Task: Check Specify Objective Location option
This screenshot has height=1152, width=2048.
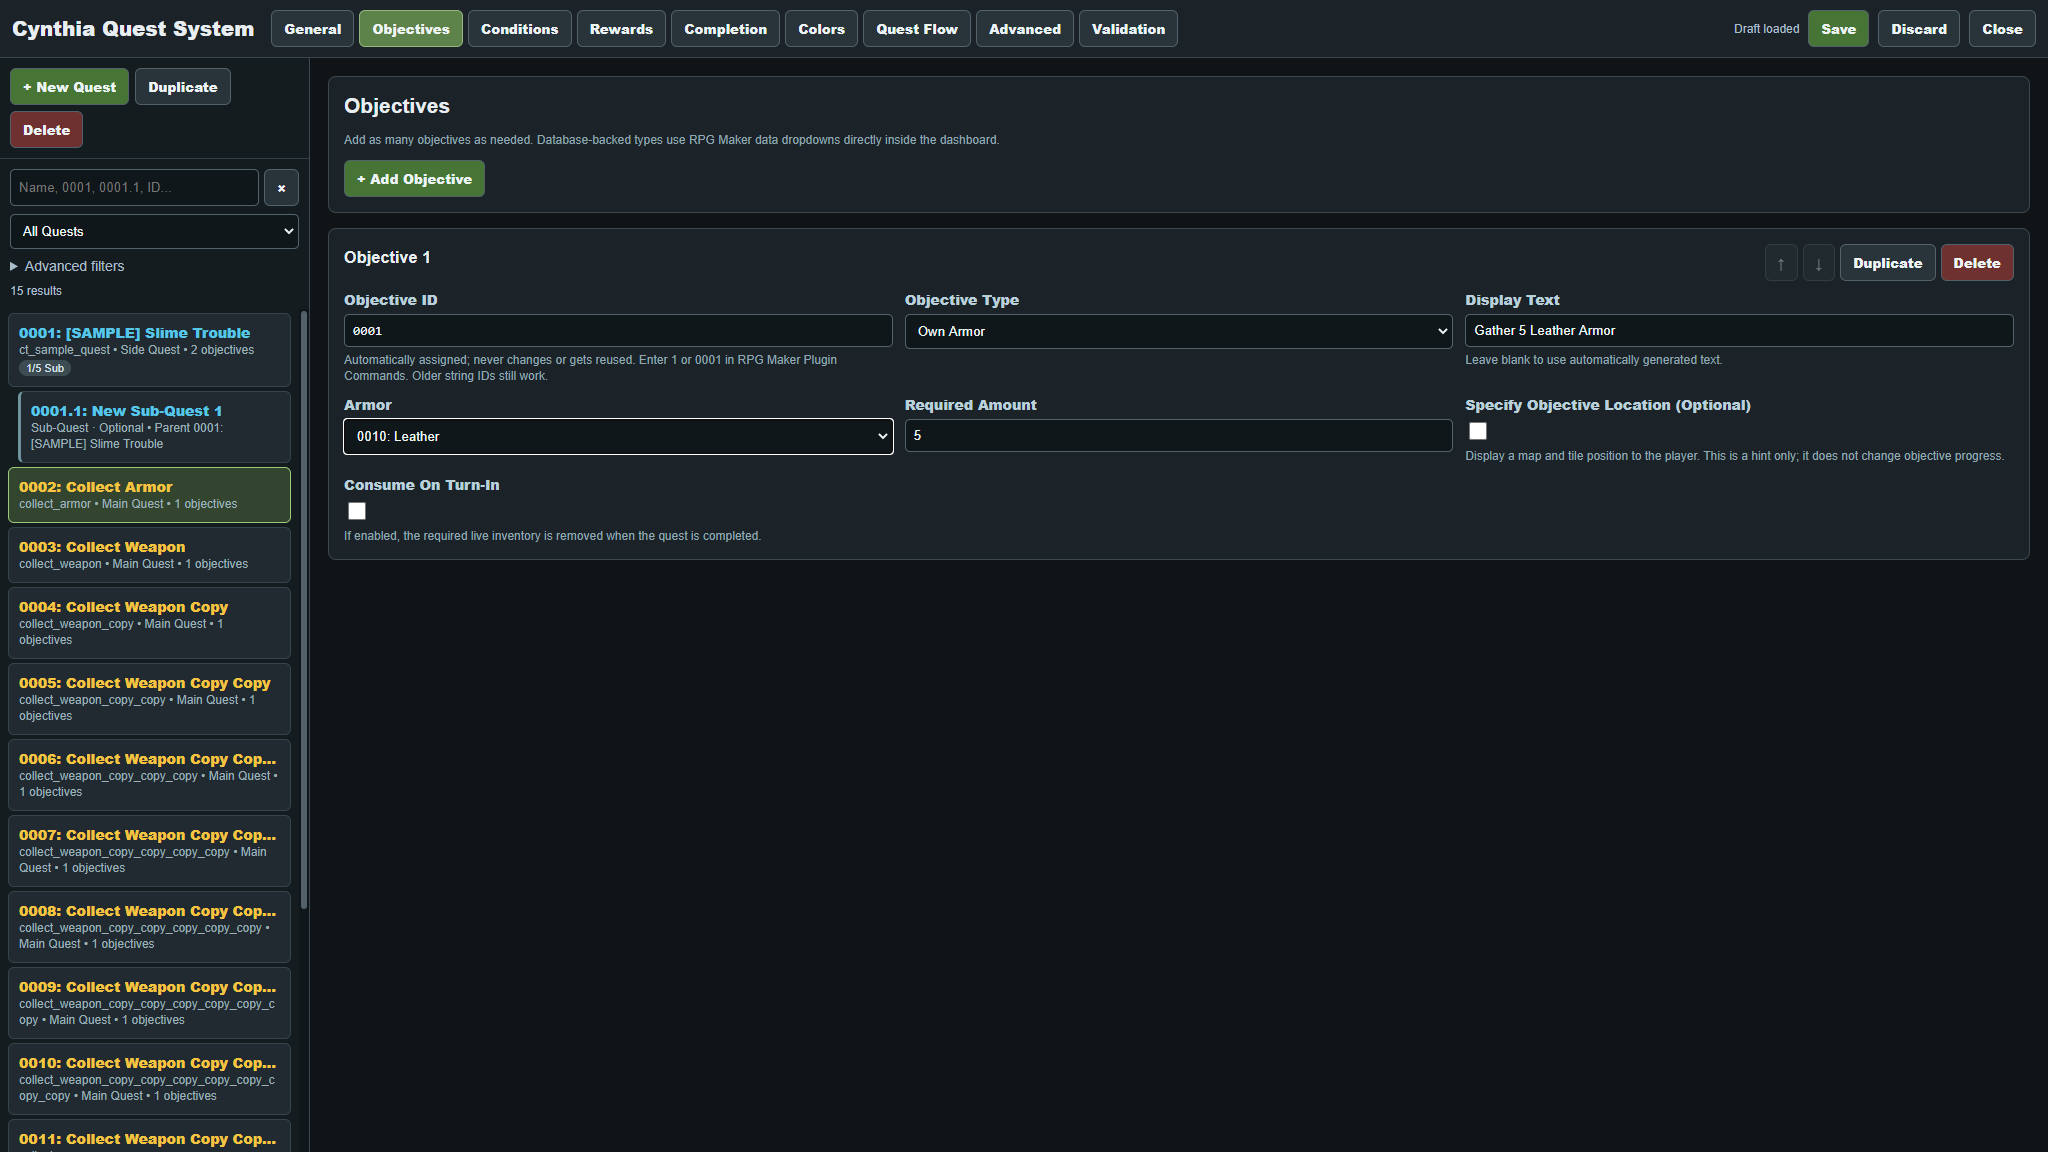Action: coord(1478,431)
